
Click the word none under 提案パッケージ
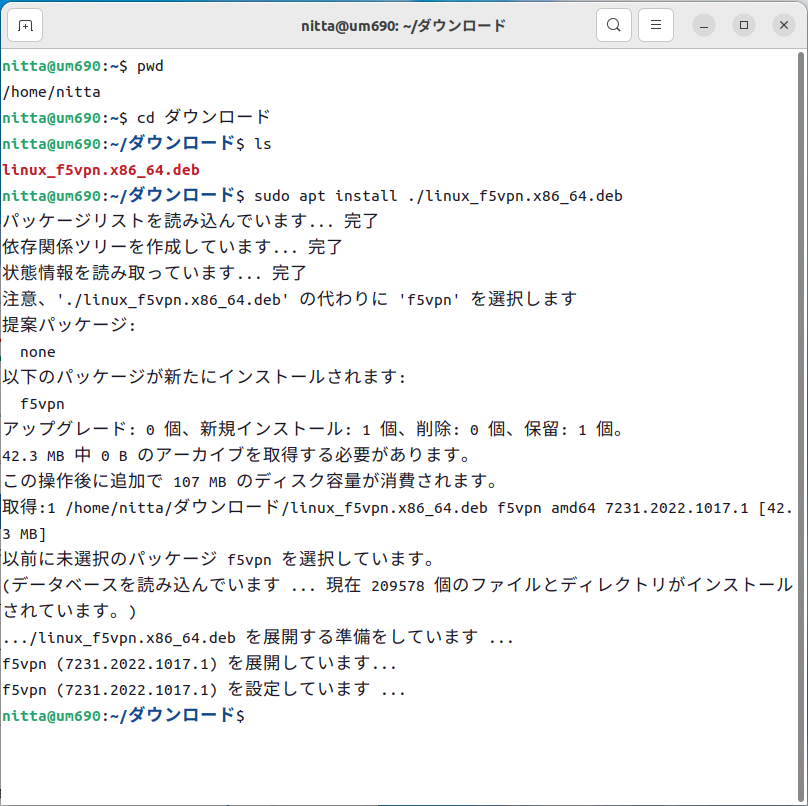click(38, 352)
